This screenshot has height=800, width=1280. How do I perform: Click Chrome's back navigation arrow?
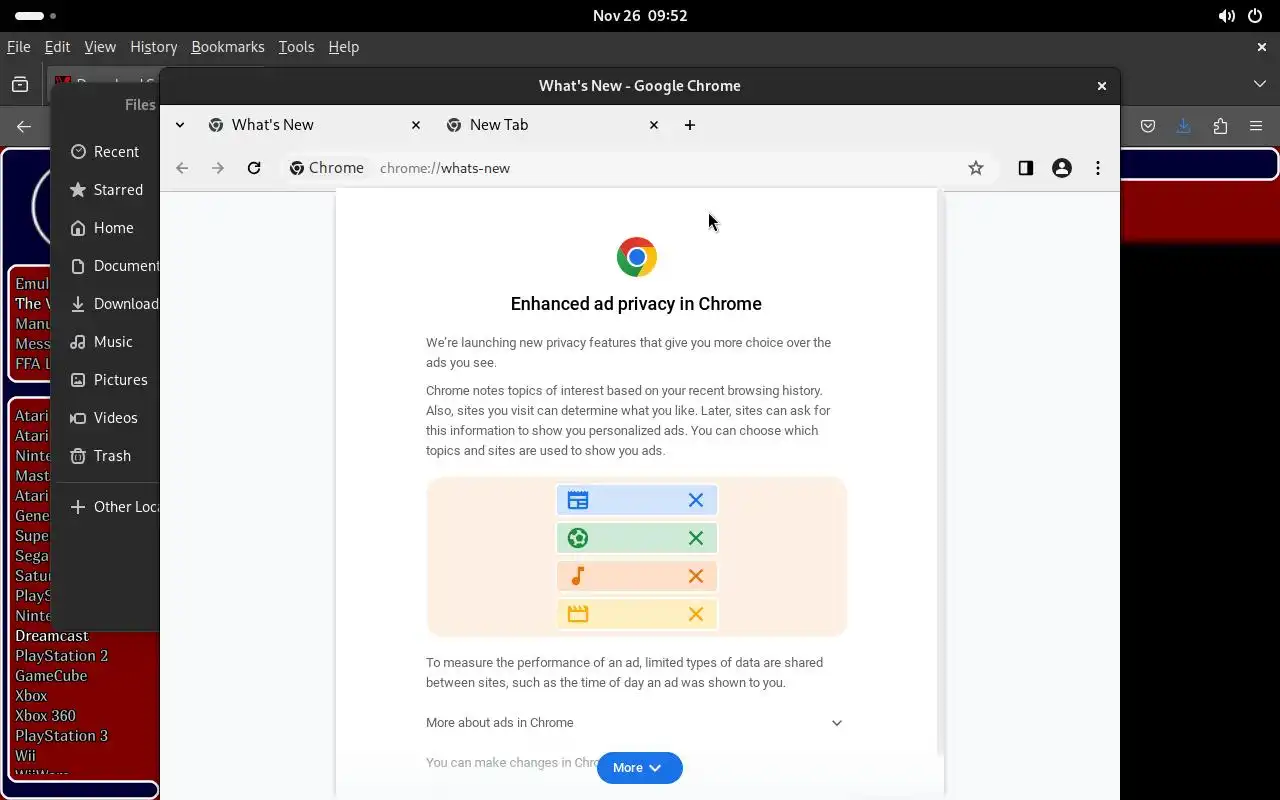click(182, 168)
